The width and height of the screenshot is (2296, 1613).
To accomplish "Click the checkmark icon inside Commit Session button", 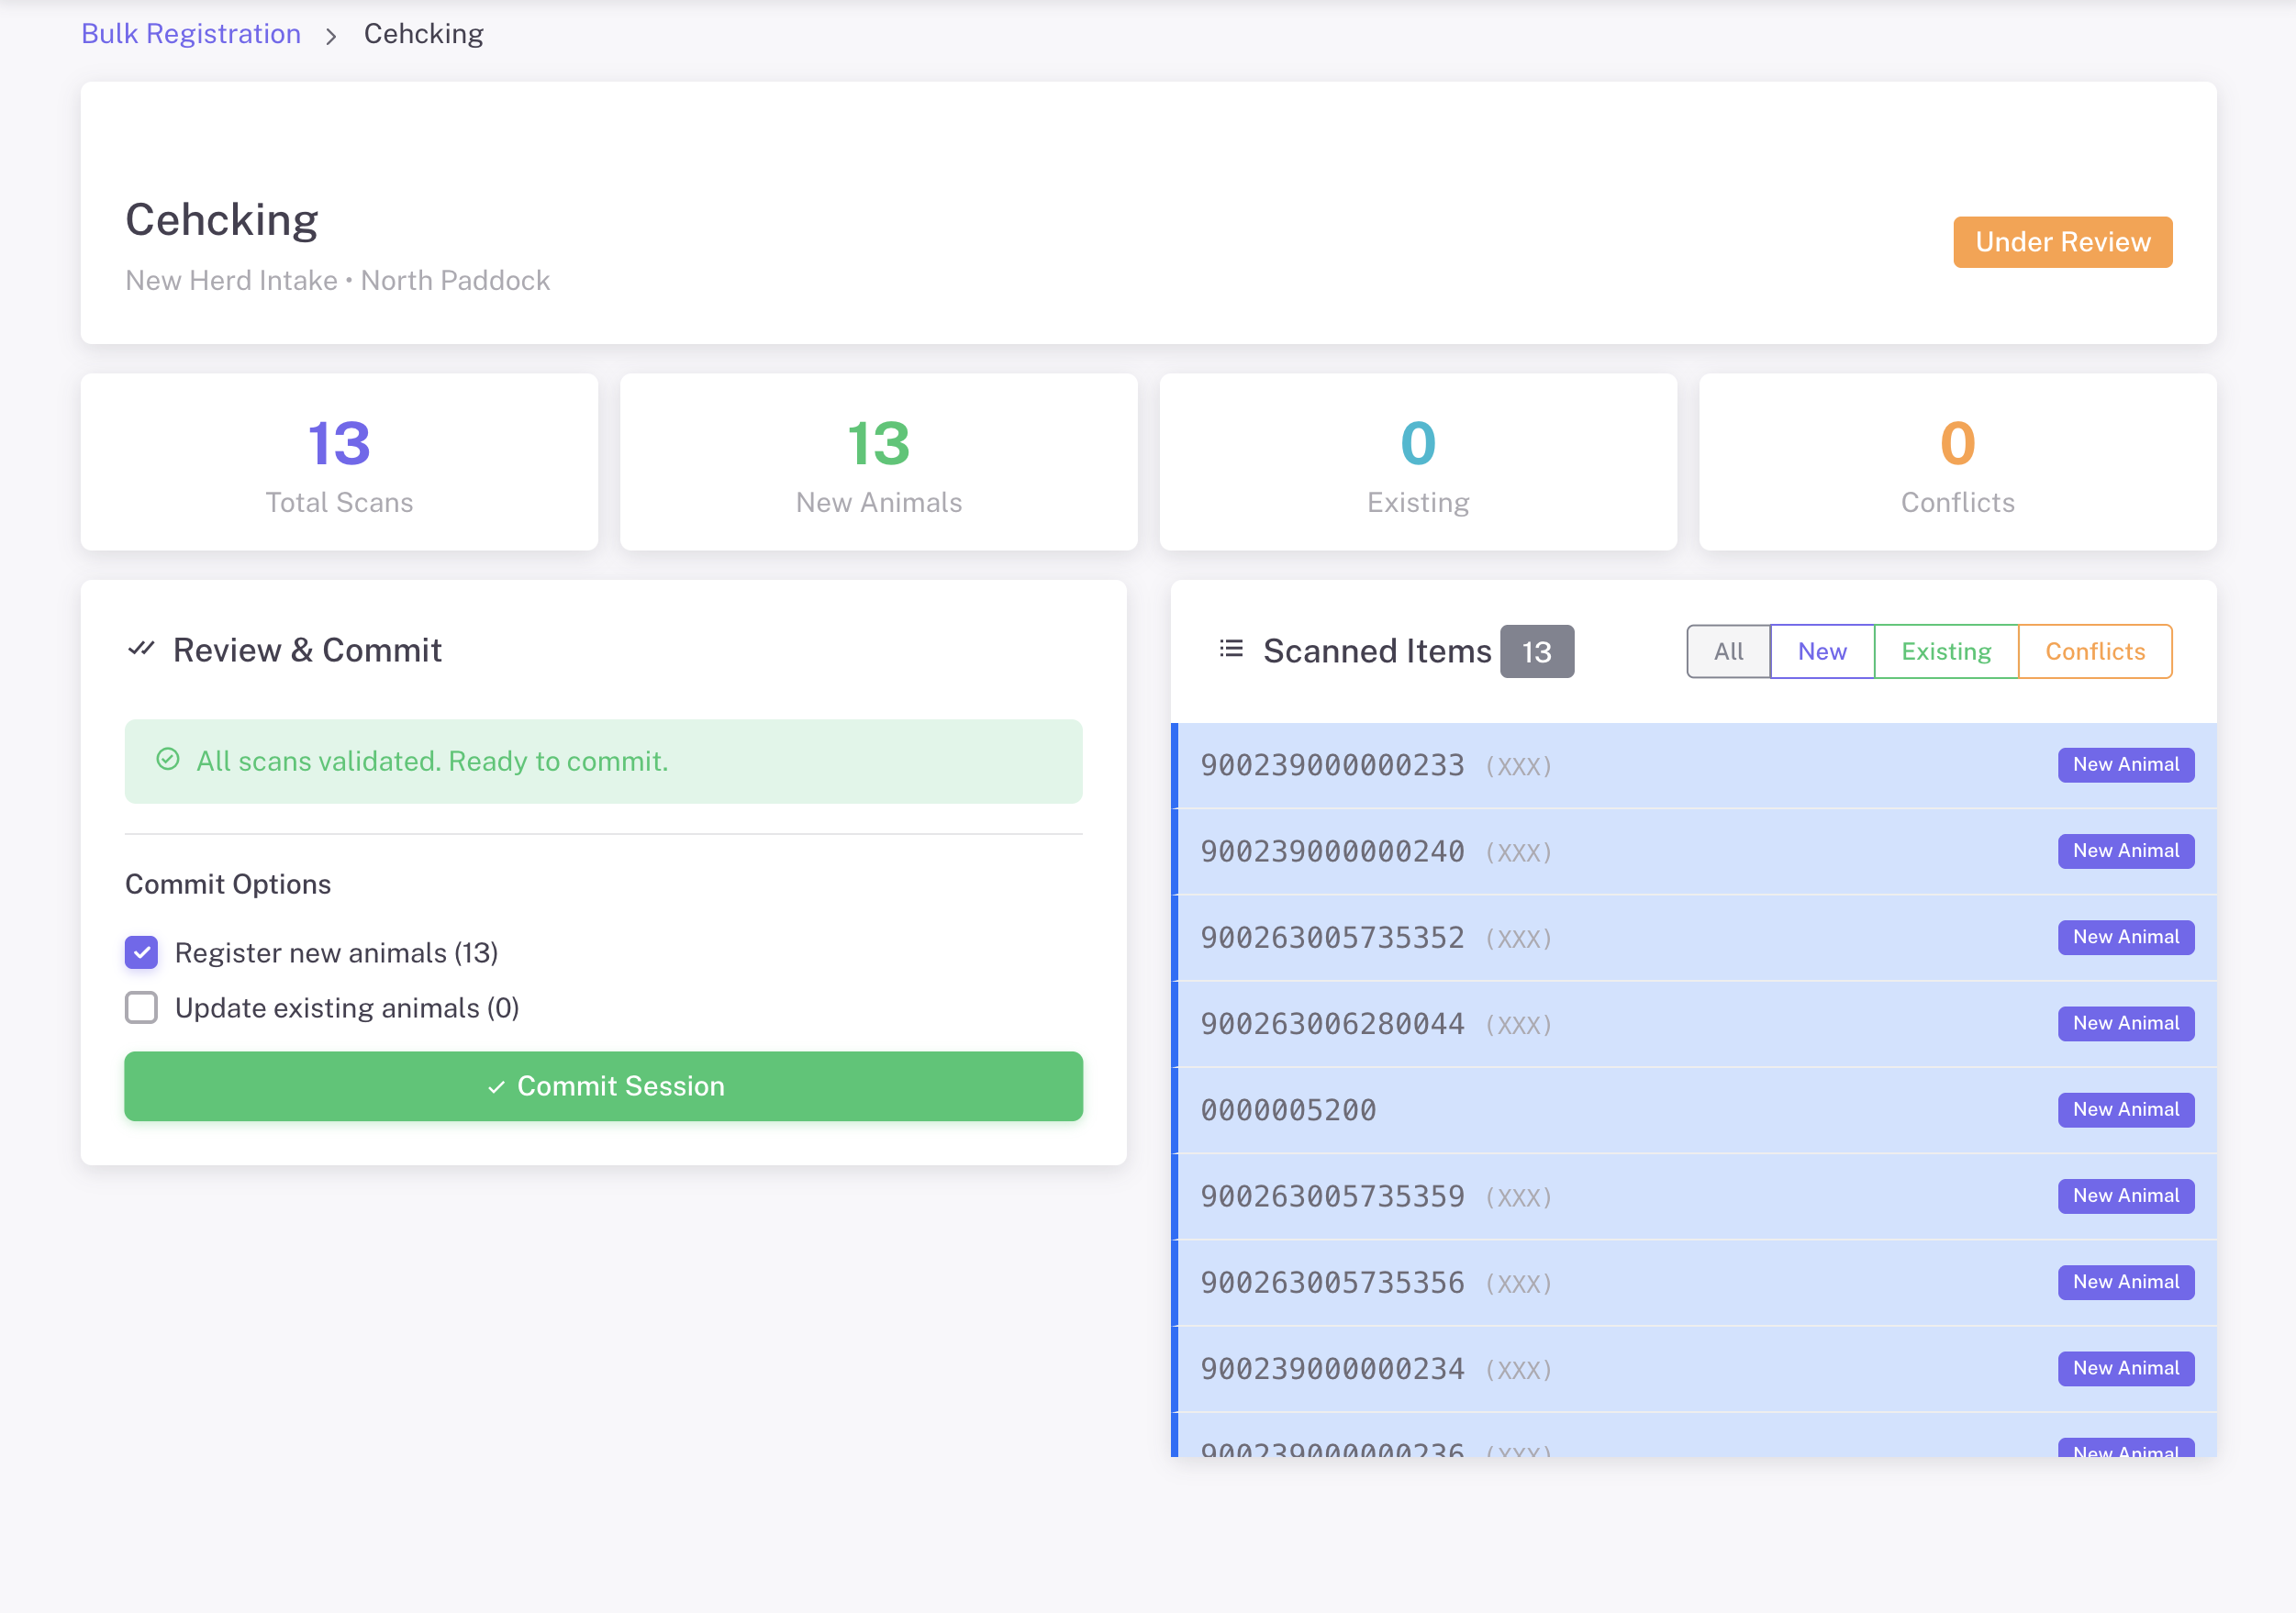I will coord(496,1086).
